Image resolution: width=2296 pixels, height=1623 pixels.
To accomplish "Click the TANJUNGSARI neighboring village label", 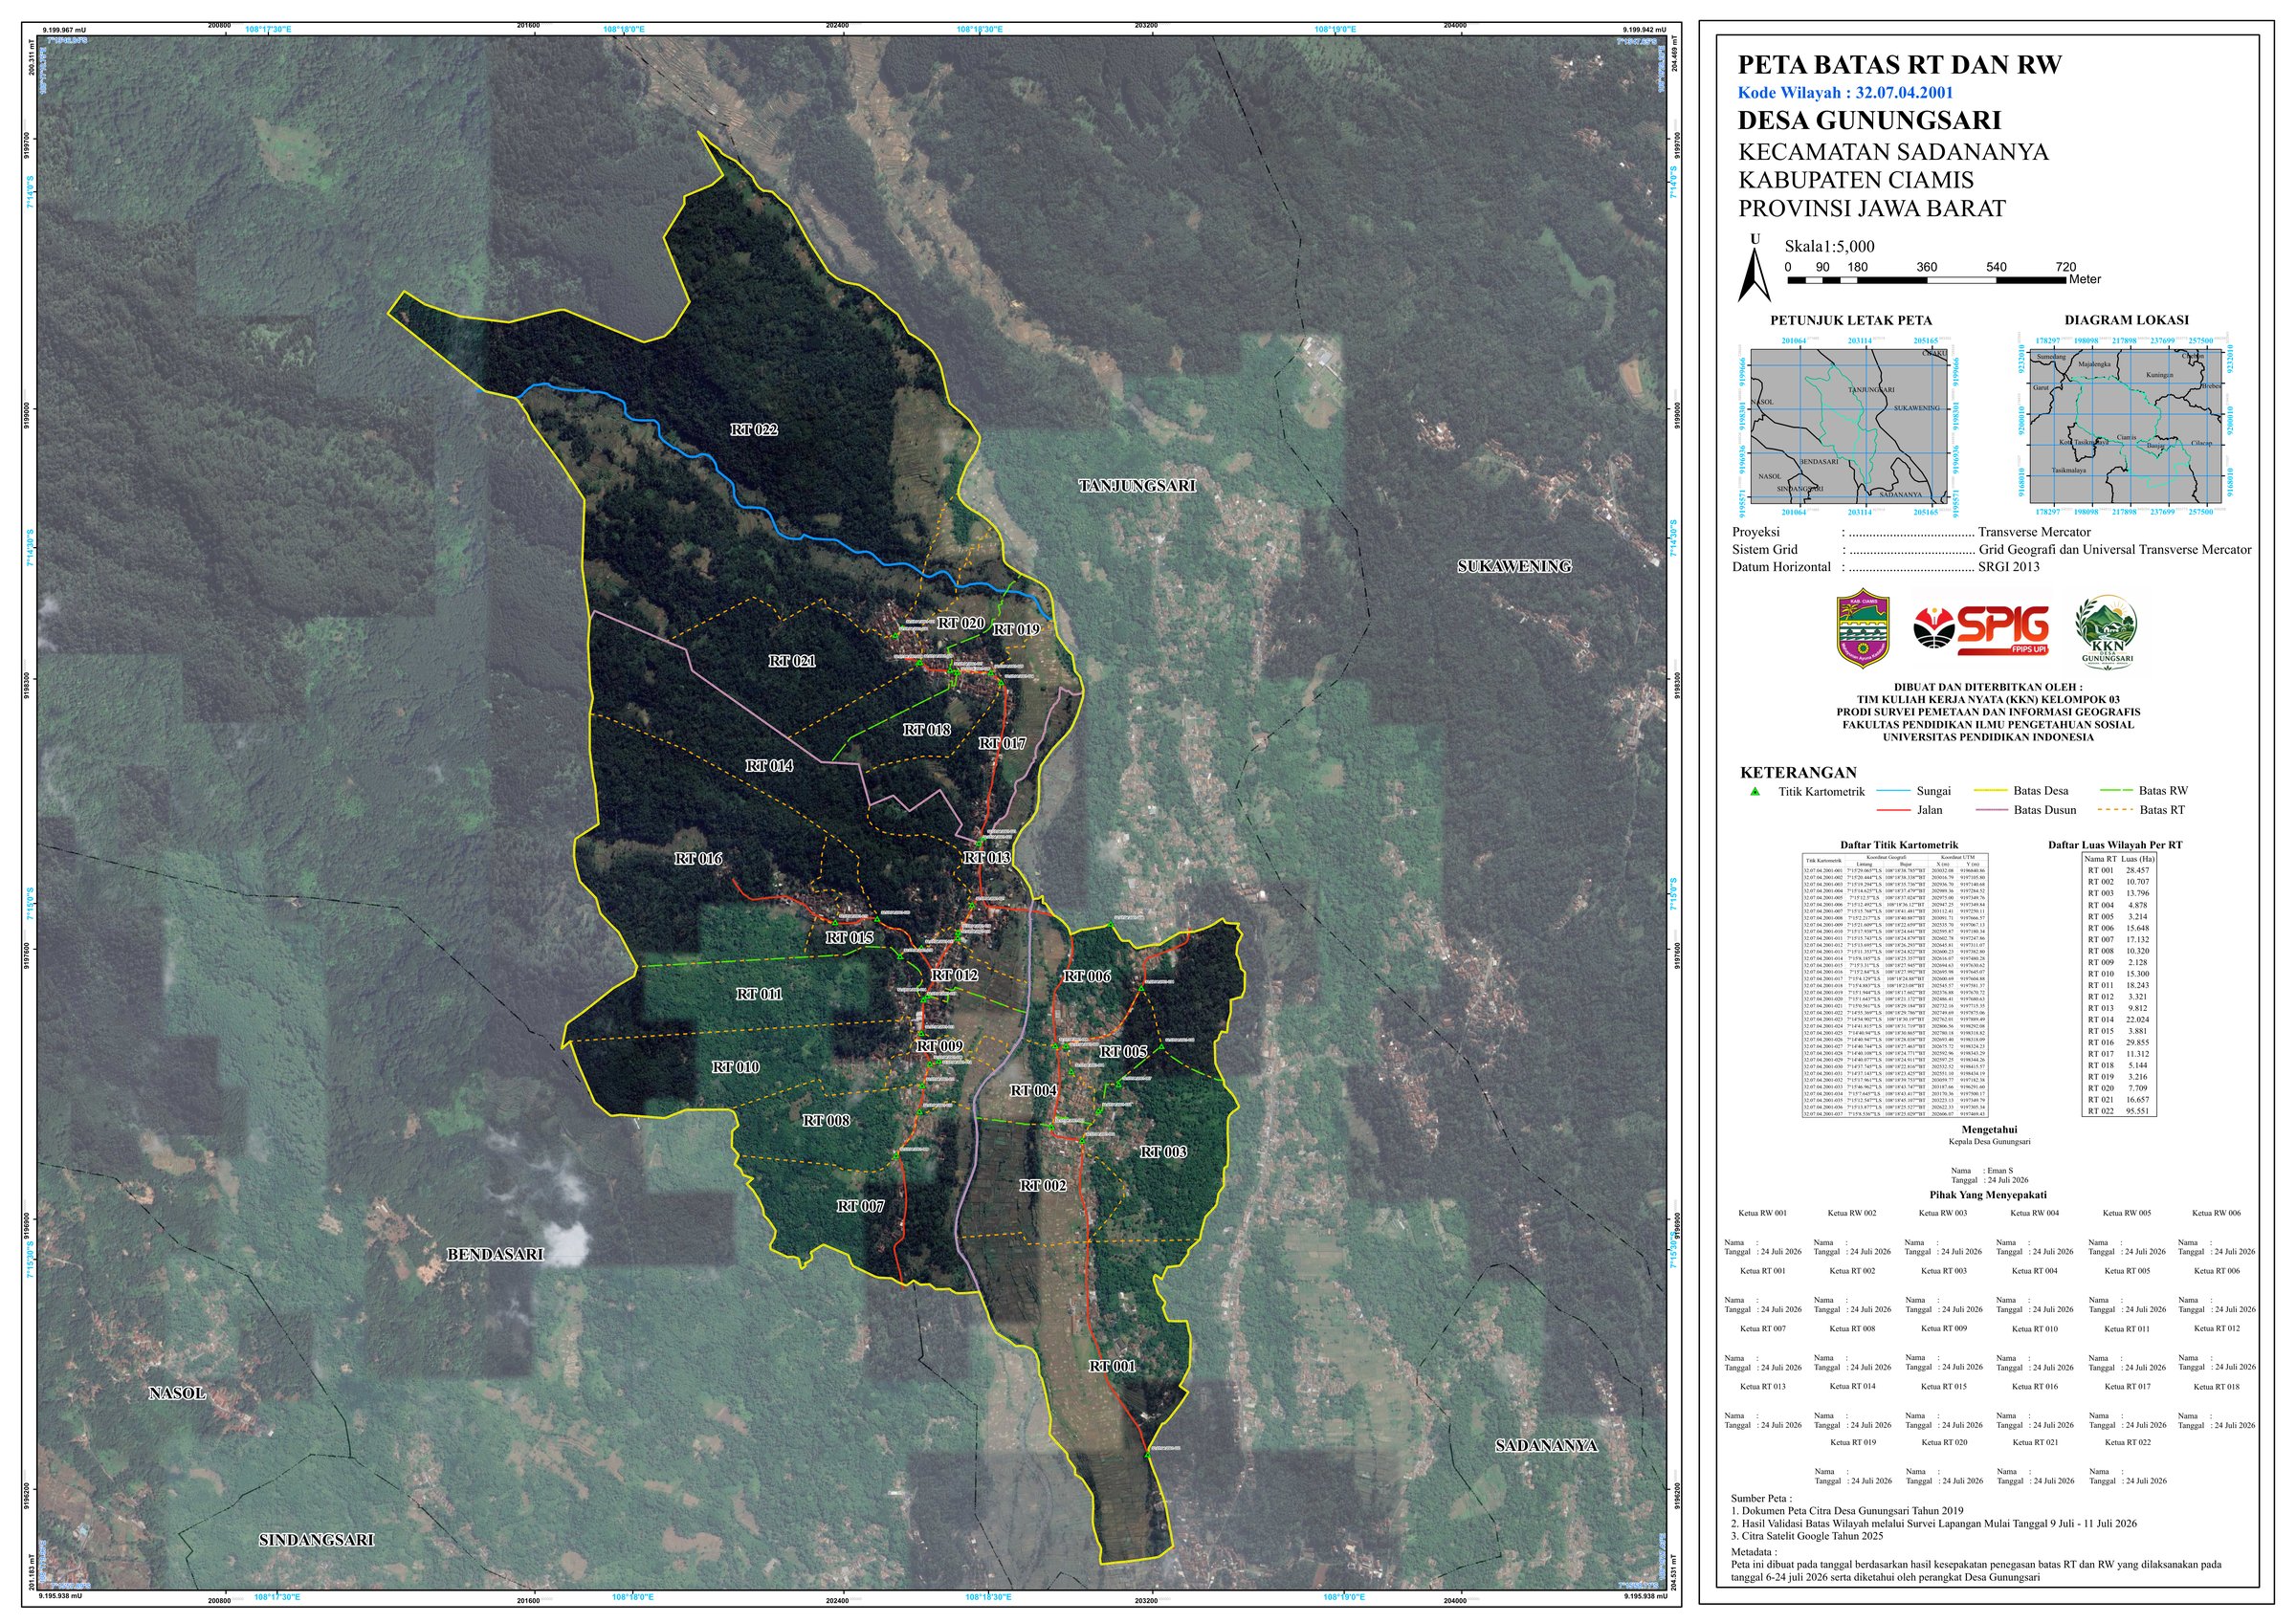I will [1137, 486].
